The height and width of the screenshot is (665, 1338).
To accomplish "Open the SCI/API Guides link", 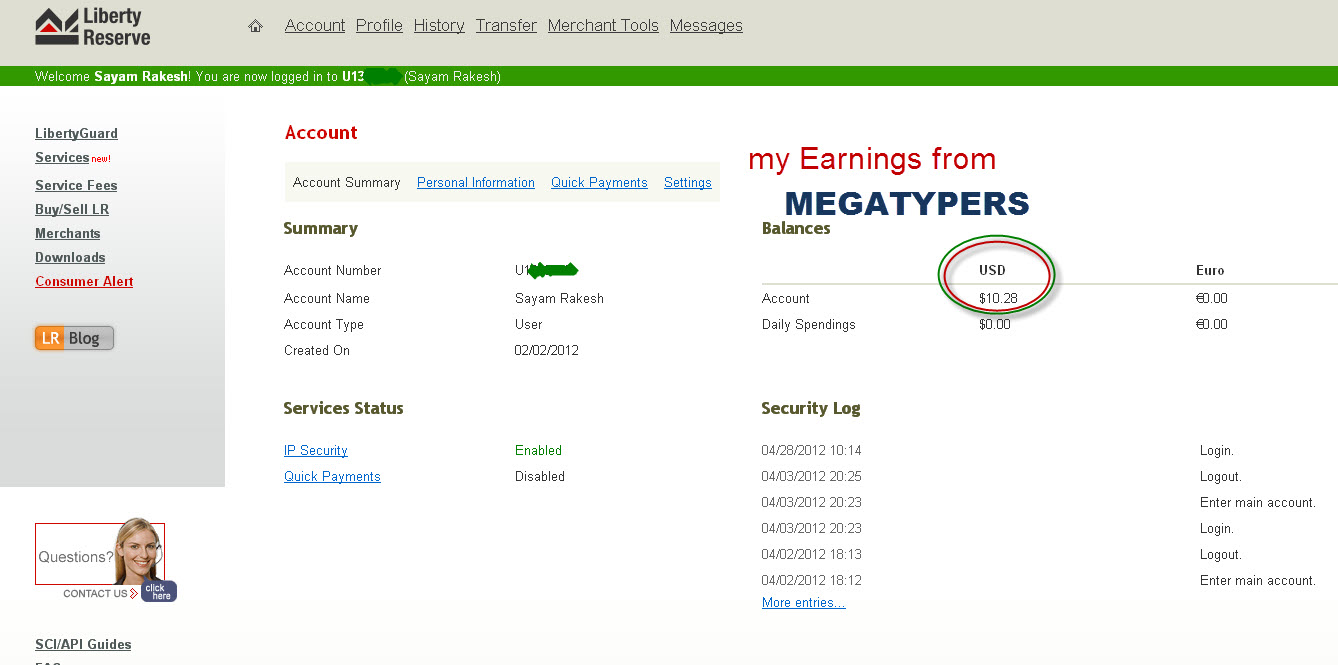I will pyautogui.click(x=83, y=644).
